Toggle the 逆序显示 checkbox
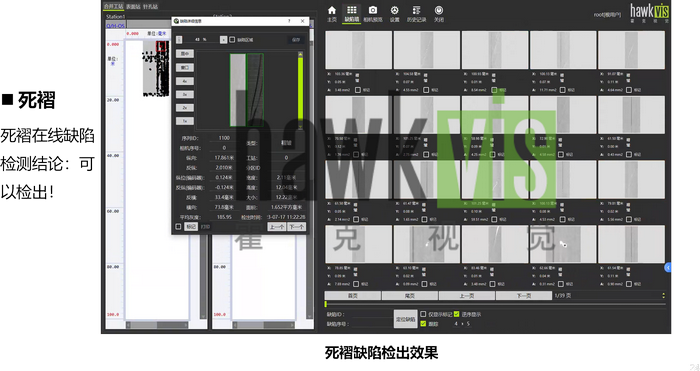 click(457, 314)
